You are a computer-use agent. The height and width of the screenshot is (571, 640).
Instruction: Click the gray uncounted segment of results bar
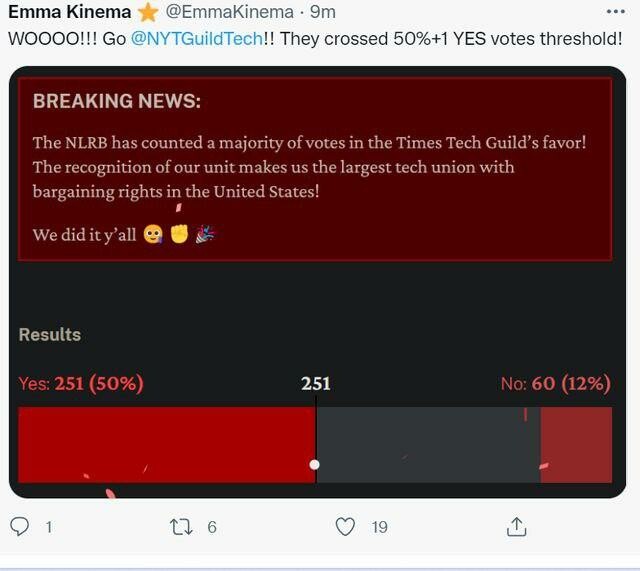(x=428, y=444)
